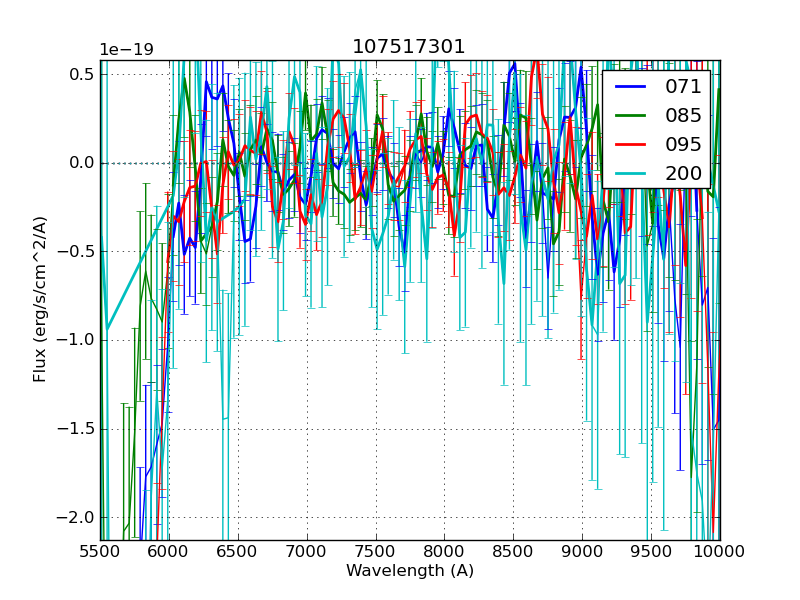Click the Flux y-axis label
The image size is (800, 600).
(x=40, y=300)
